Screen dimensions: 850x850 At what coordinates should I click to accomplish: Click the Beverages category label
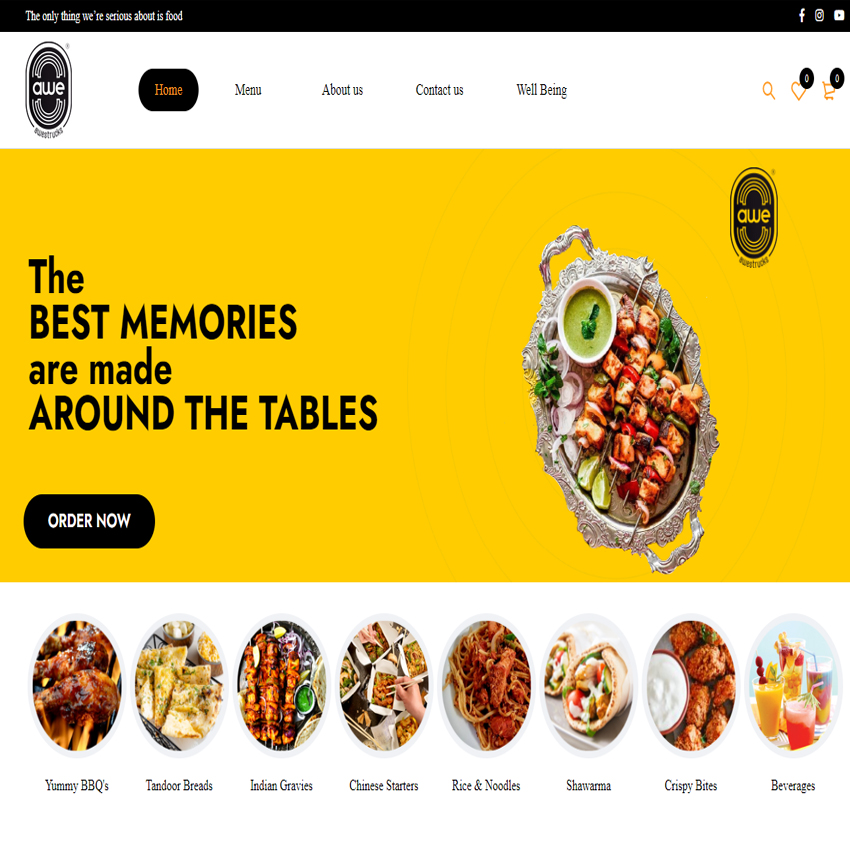point(793,785)
